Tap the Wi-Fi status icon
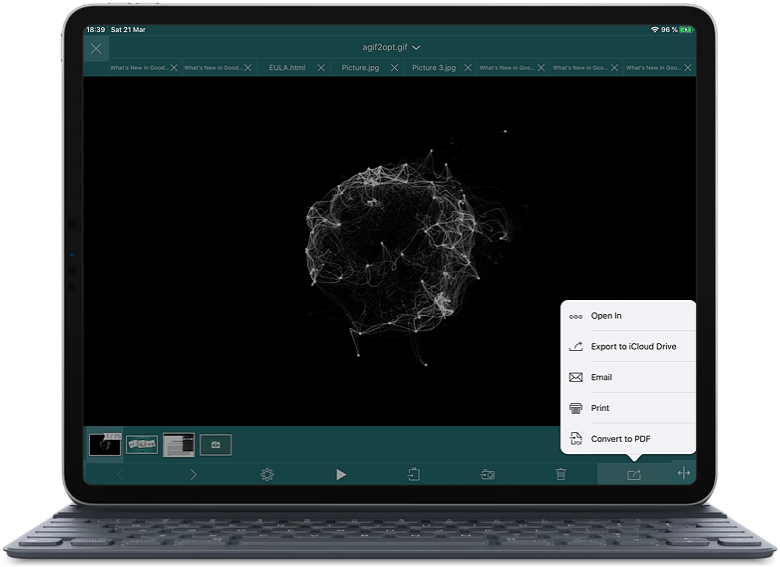This screenshot has width=780, height=567. tap(654, 30)
